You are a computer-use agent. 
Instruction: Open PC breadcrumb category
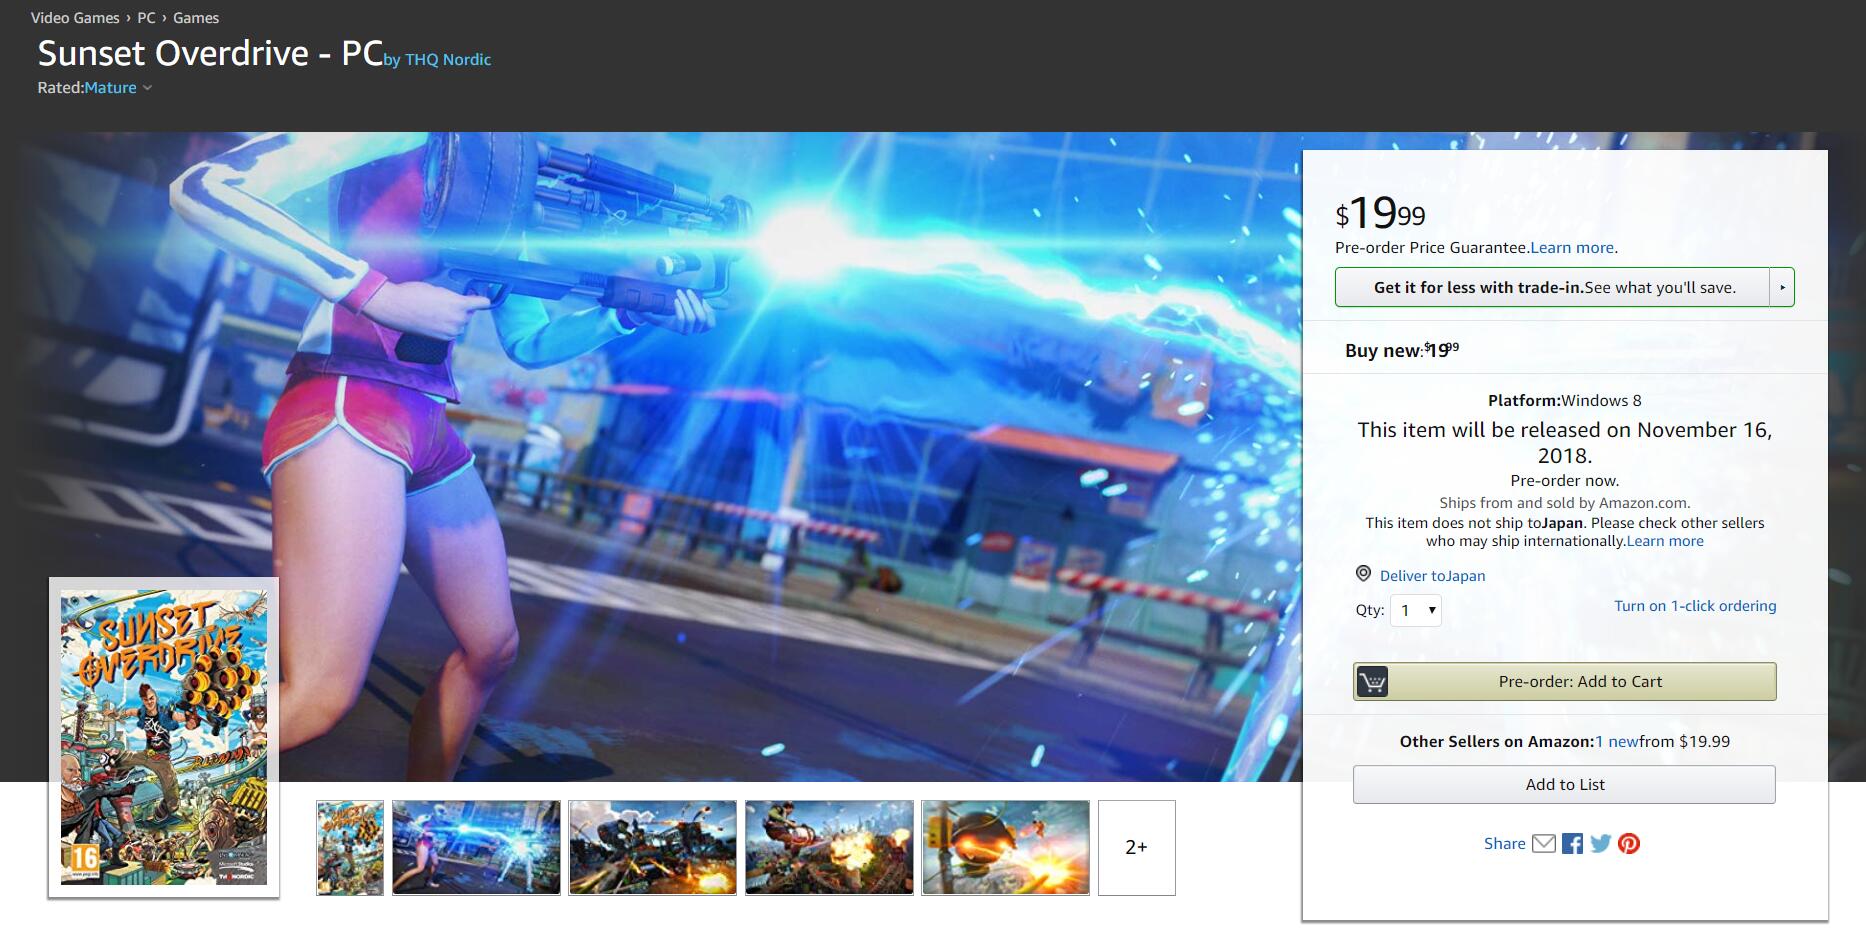tap(146, 18)
